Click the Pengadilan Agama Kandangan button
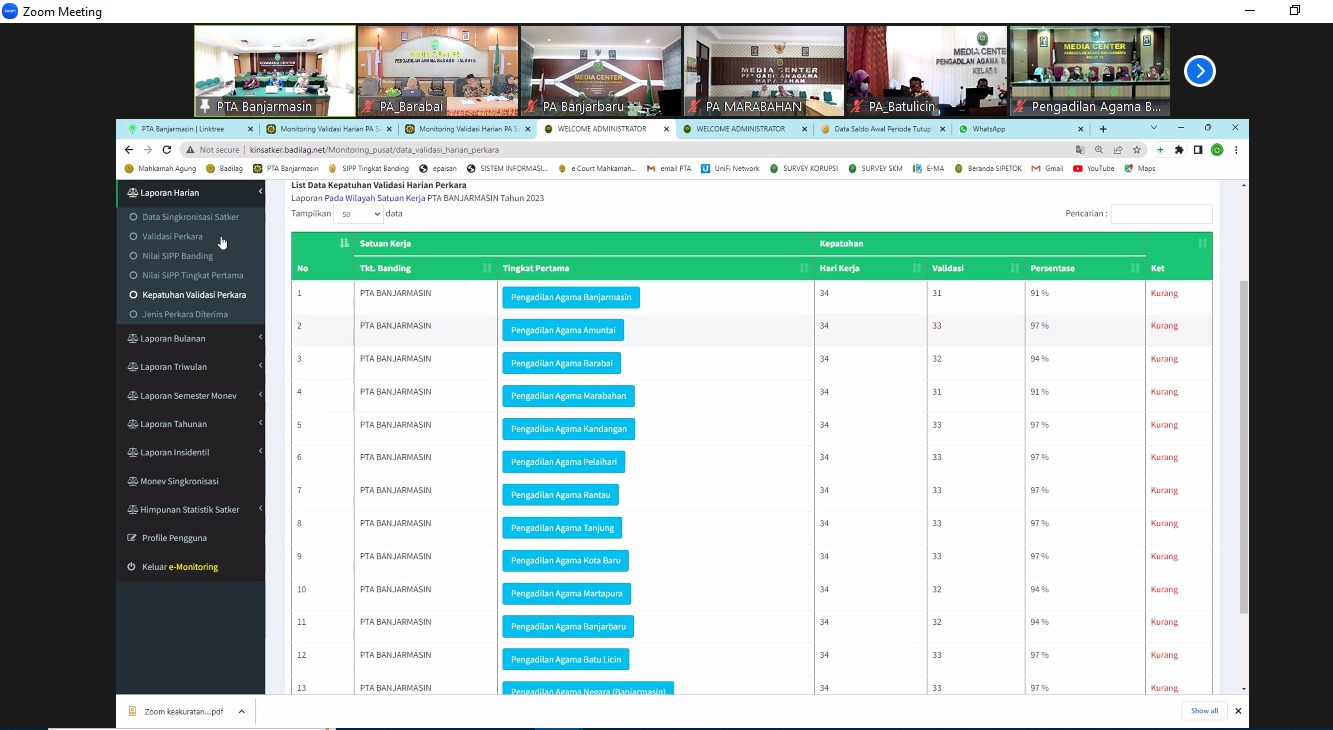 (x=568, y=429)
